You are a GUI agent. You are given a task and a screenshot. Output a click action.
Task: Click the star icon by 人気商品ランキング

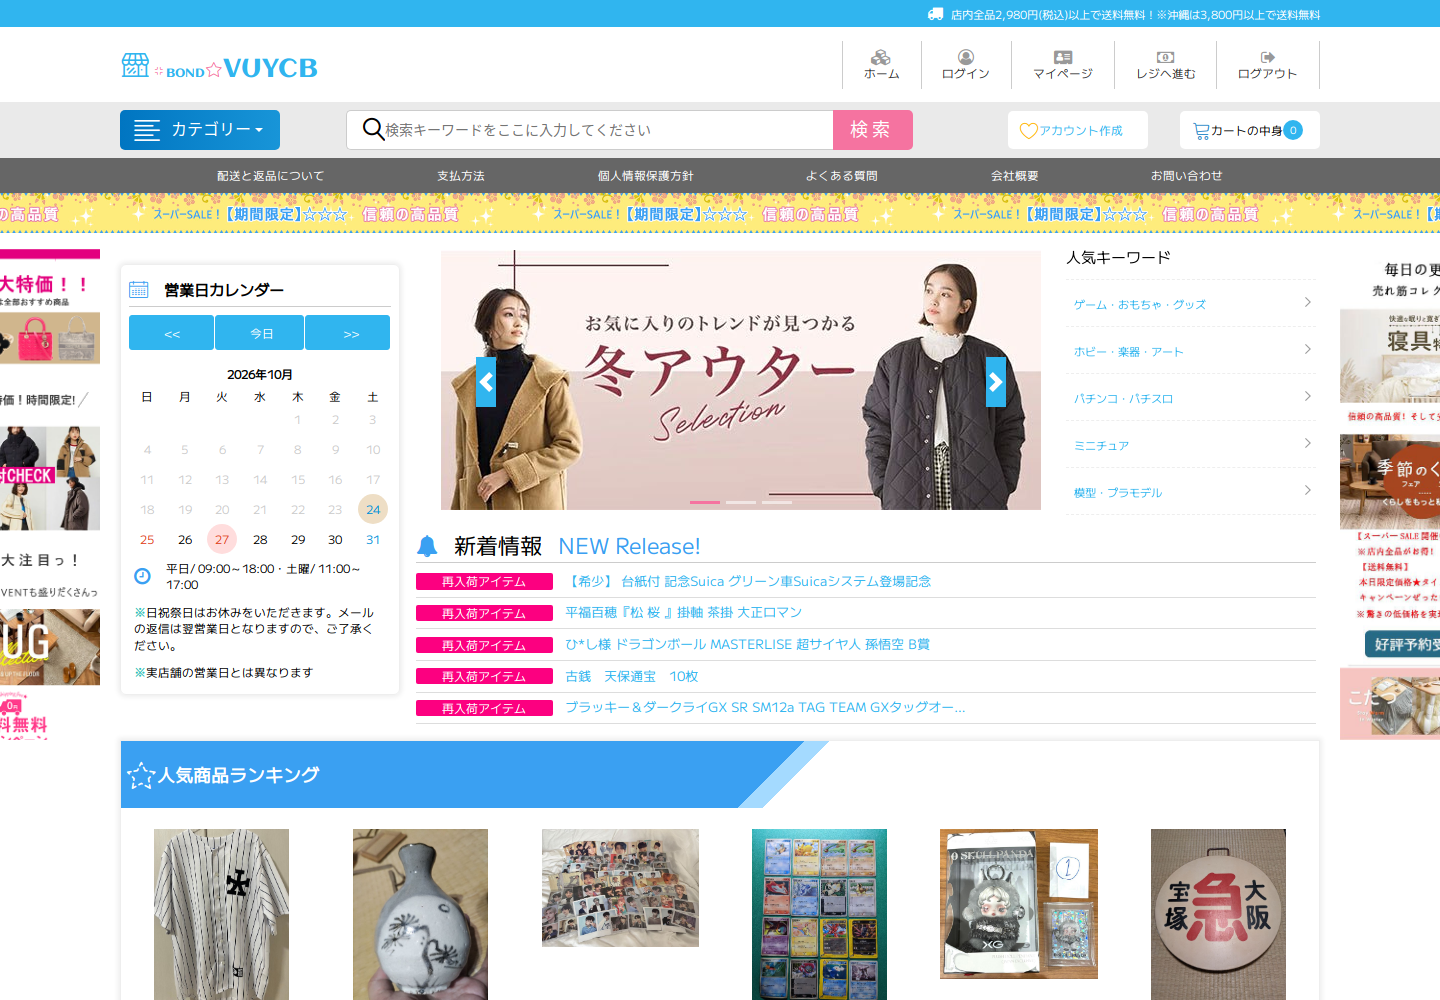tap(141, 776)
